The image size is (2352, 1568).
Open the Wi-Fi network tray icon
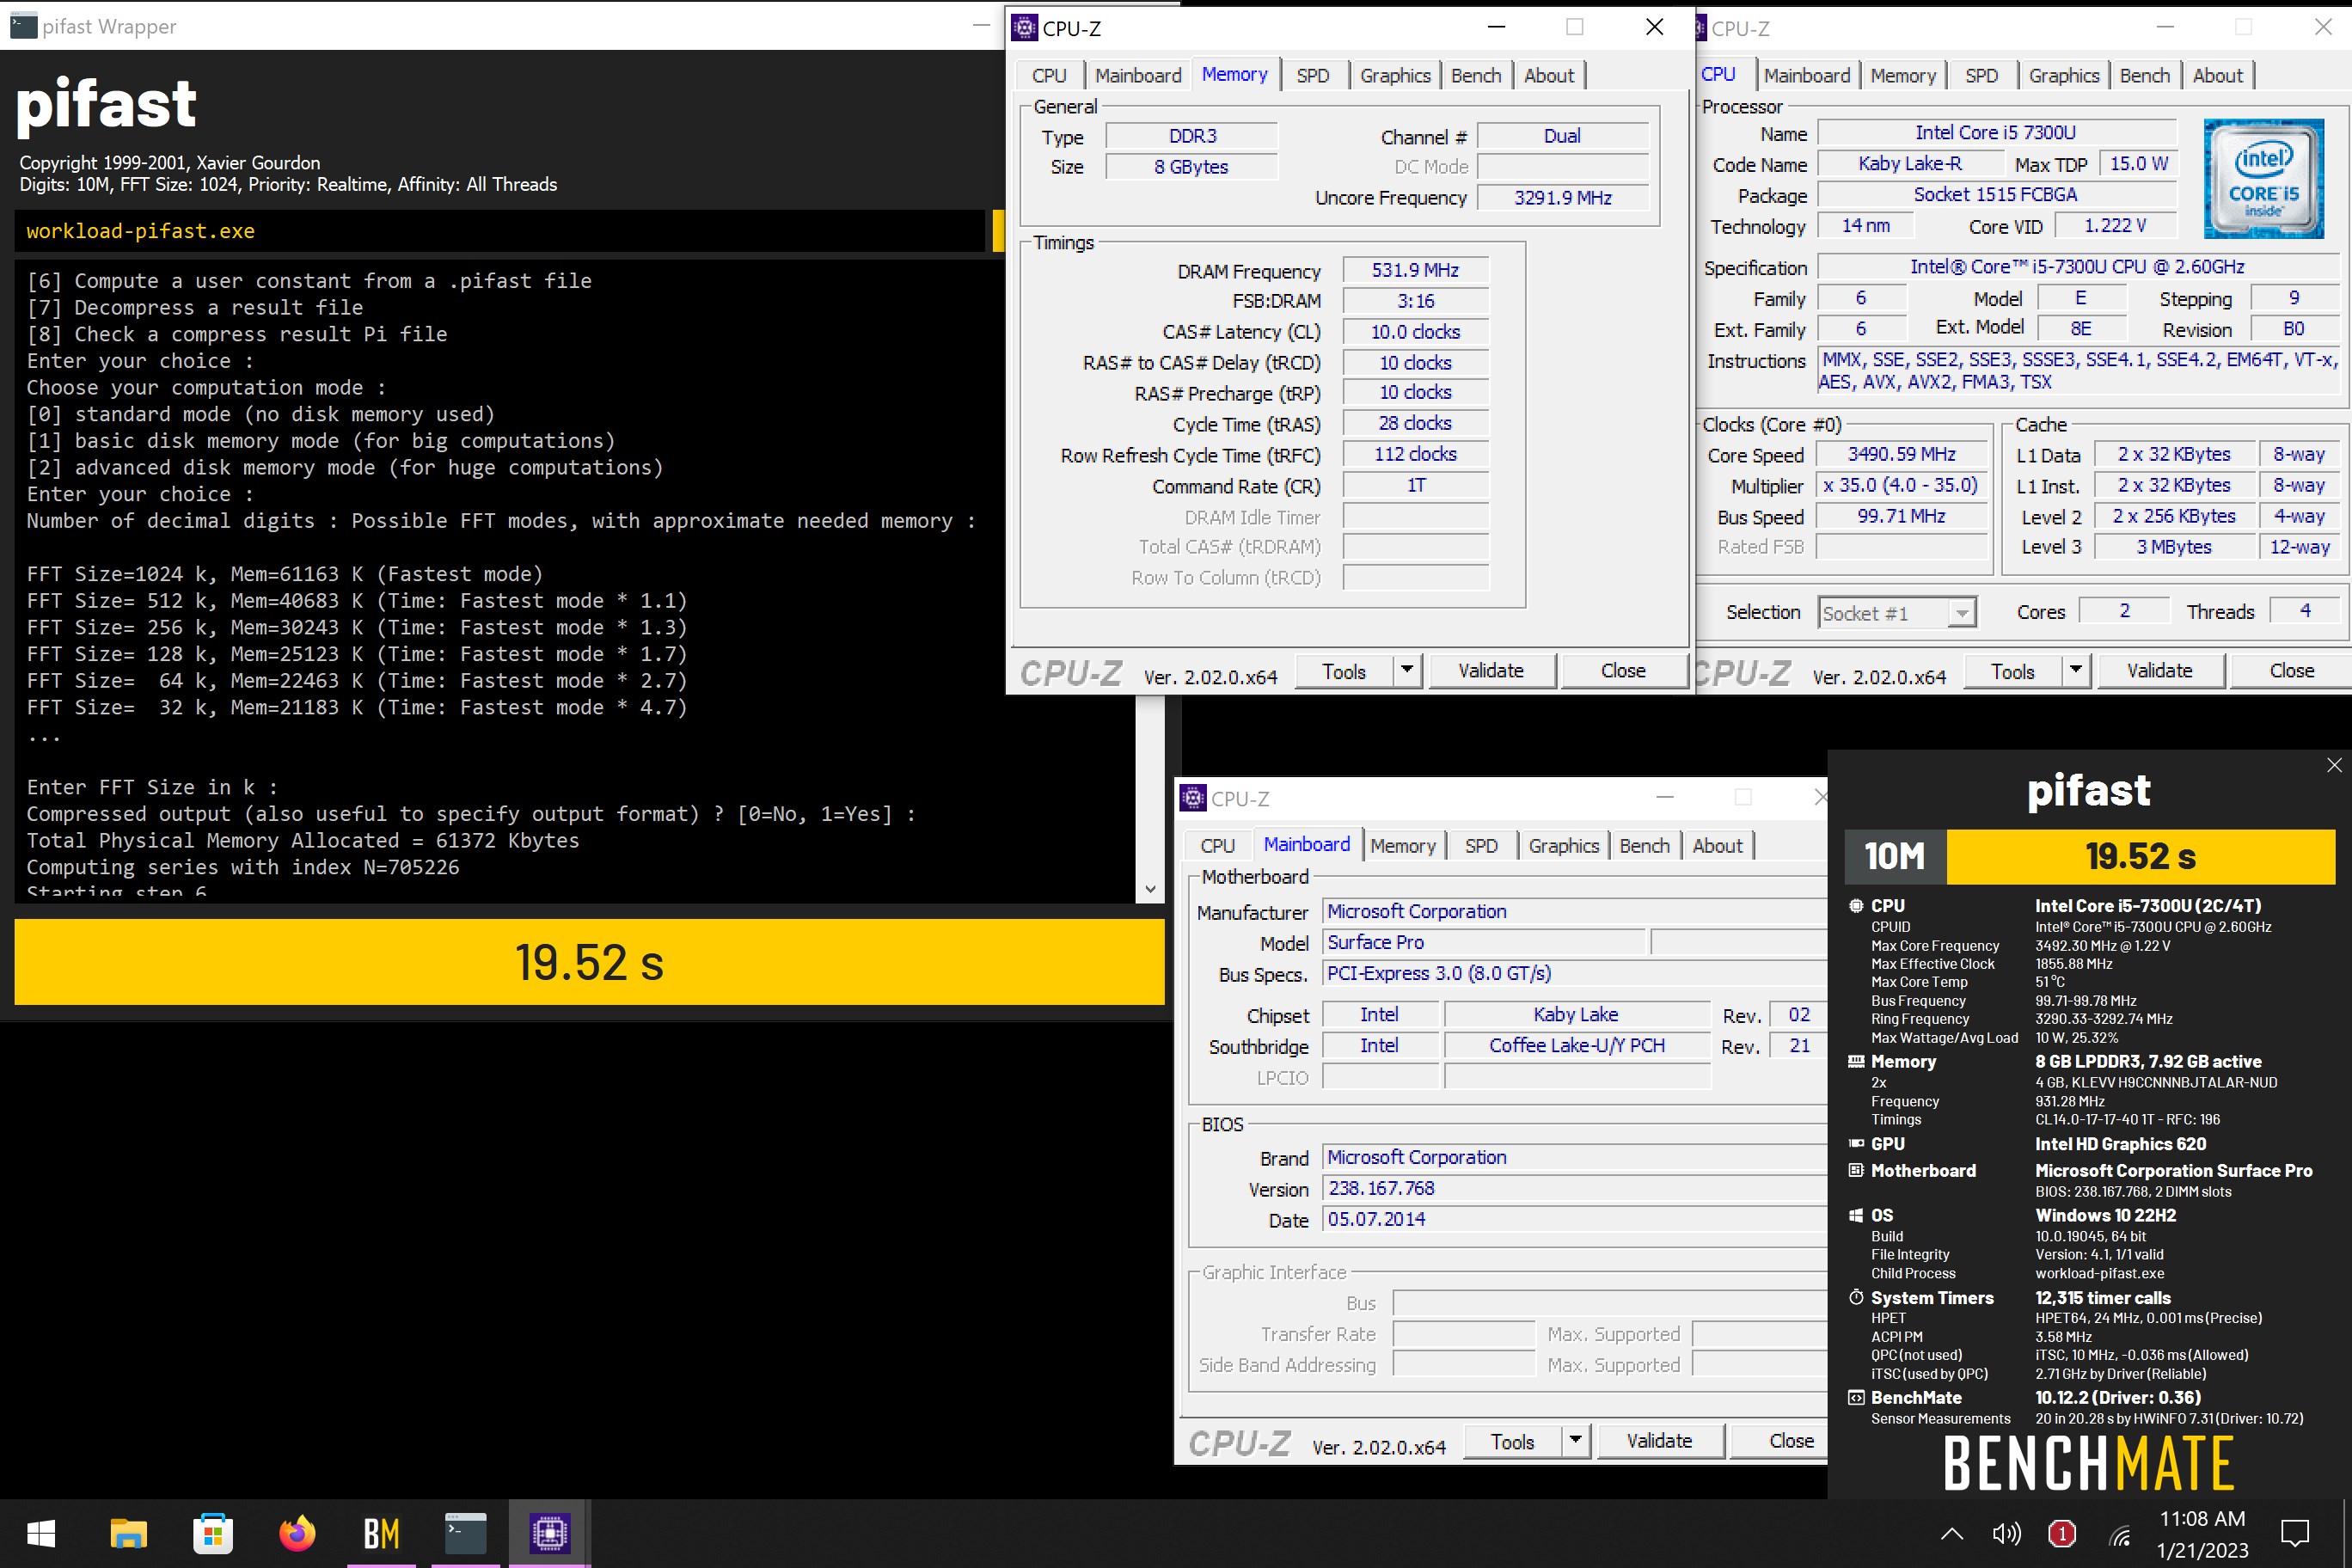tap(2119, 1535)
